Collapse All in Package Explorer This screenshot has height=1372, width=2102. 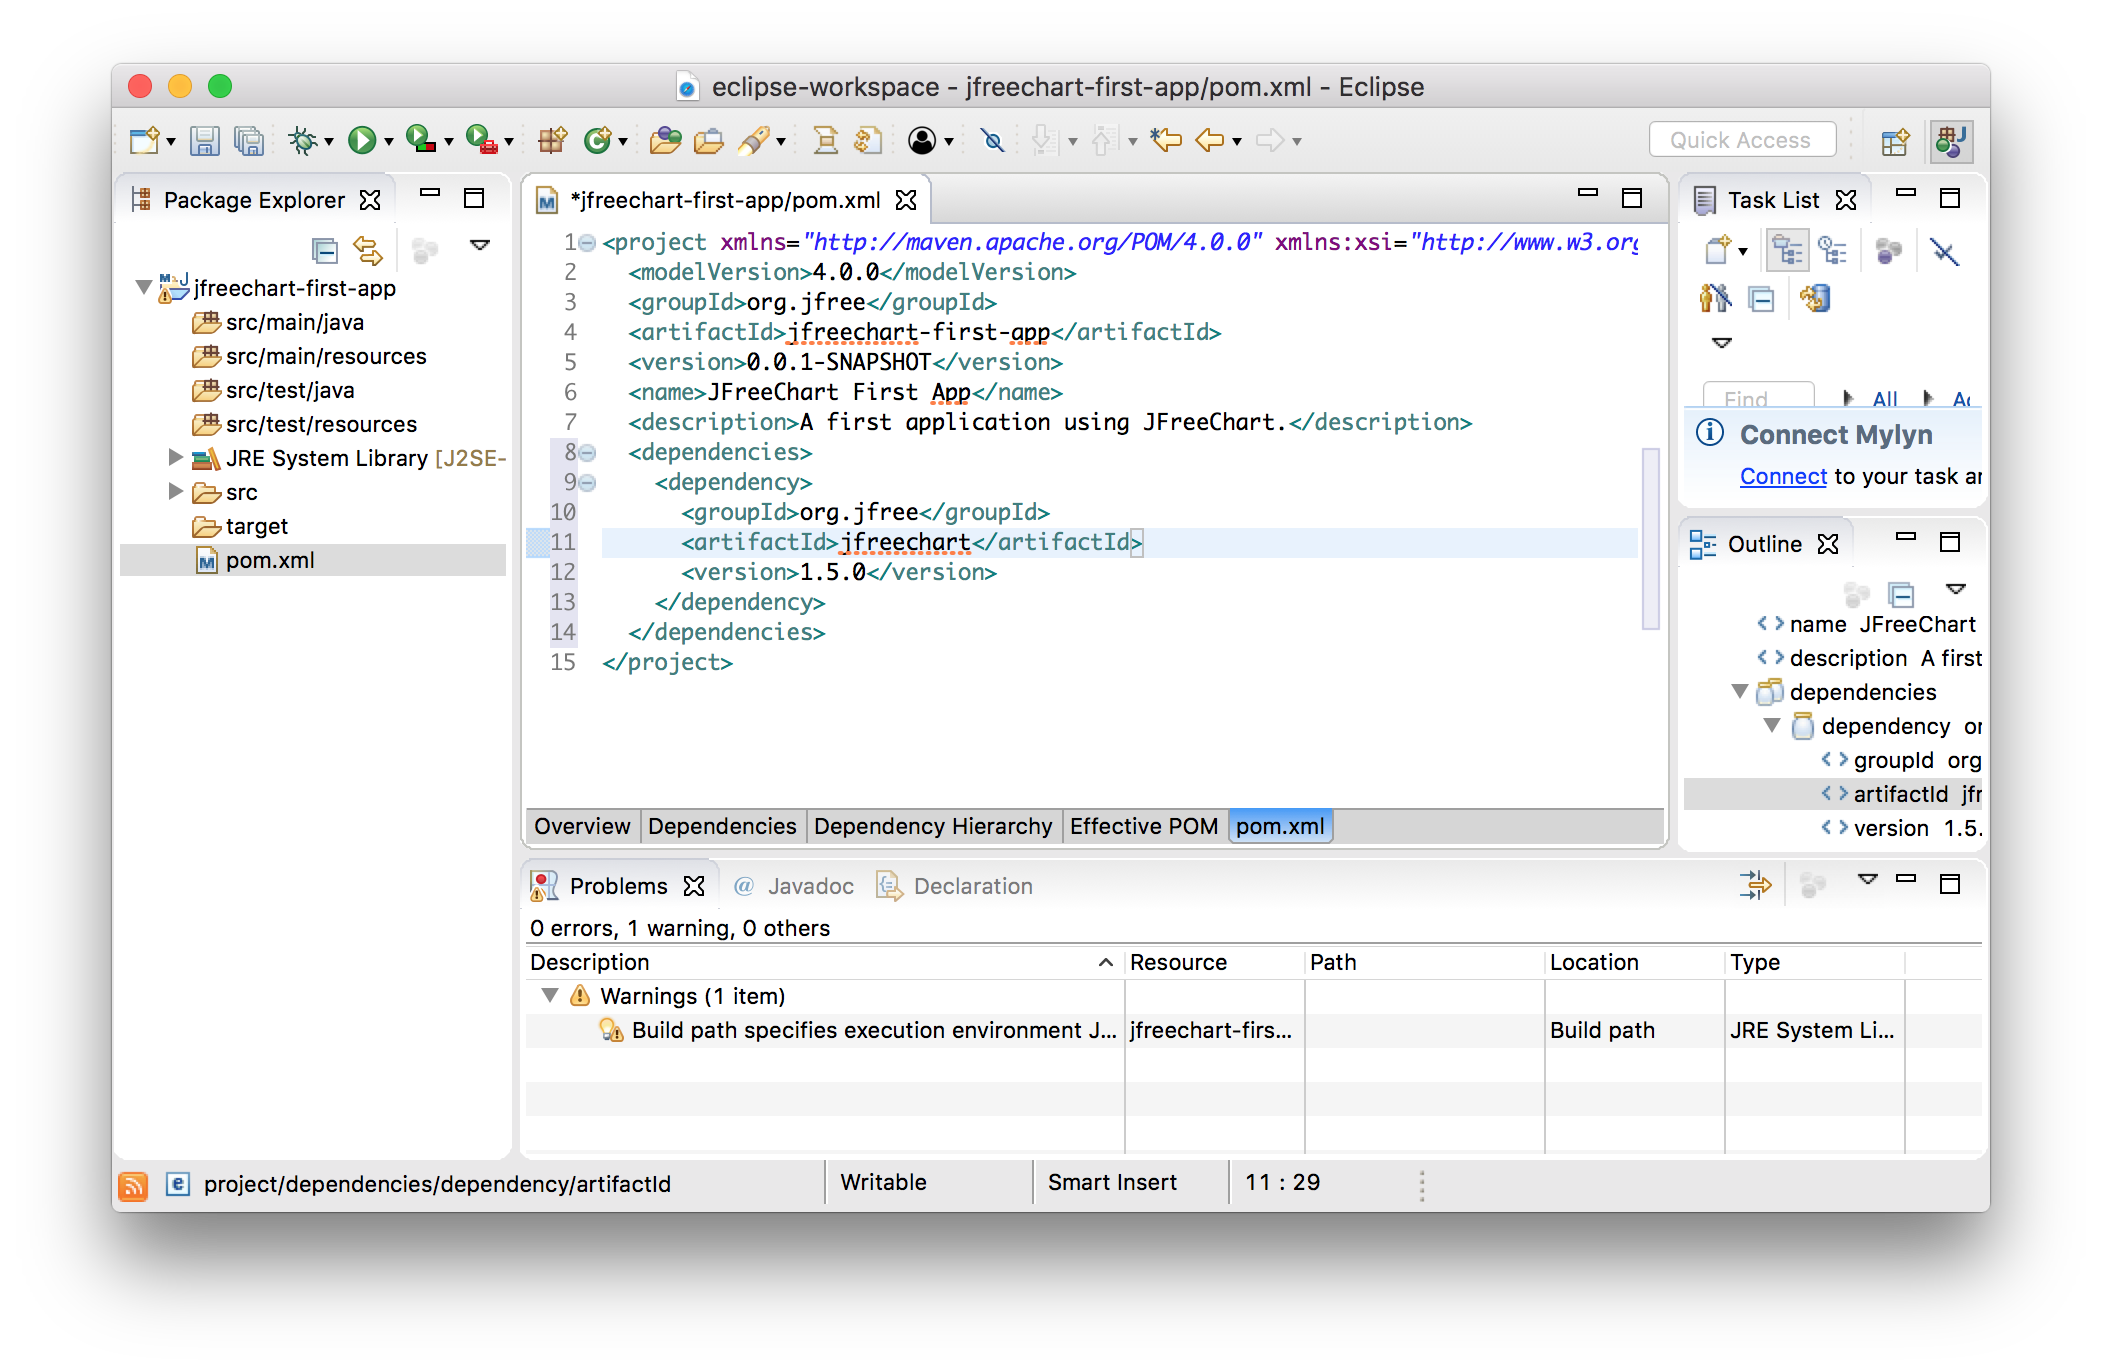[x=325, y=250]
